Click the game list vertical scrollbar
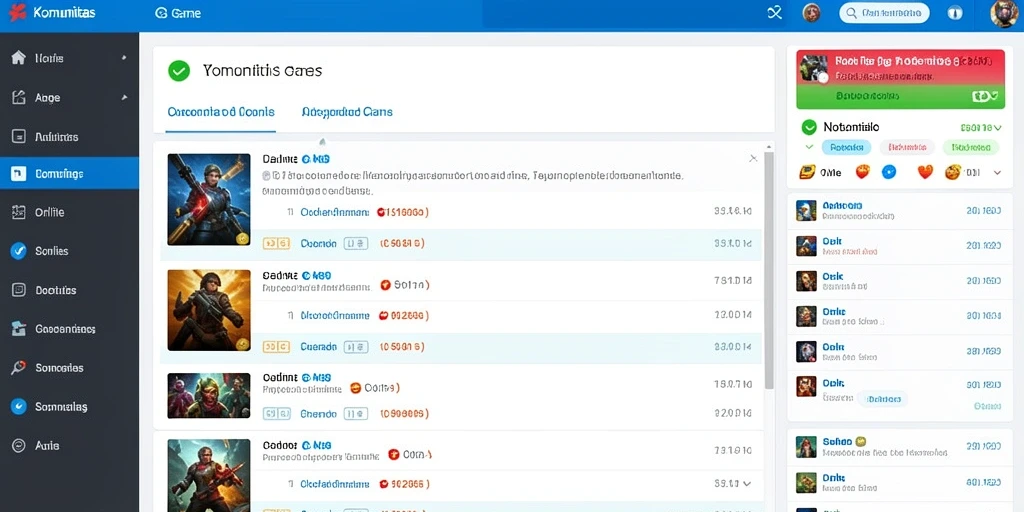 [769, 268]
